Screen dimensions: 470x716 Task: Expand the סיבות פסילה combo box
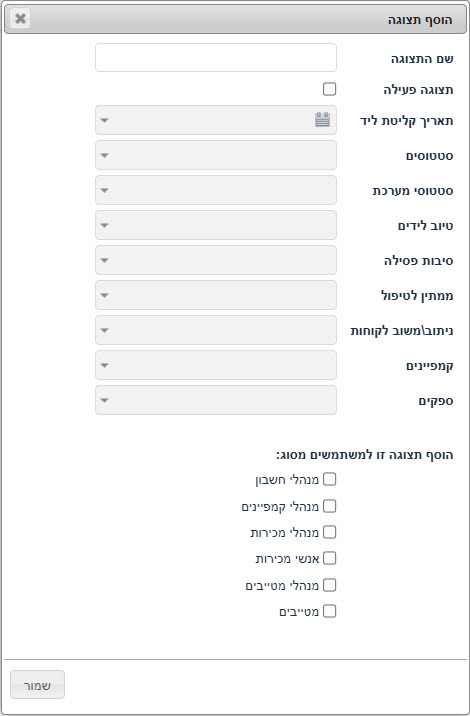[x=216, y=260]
